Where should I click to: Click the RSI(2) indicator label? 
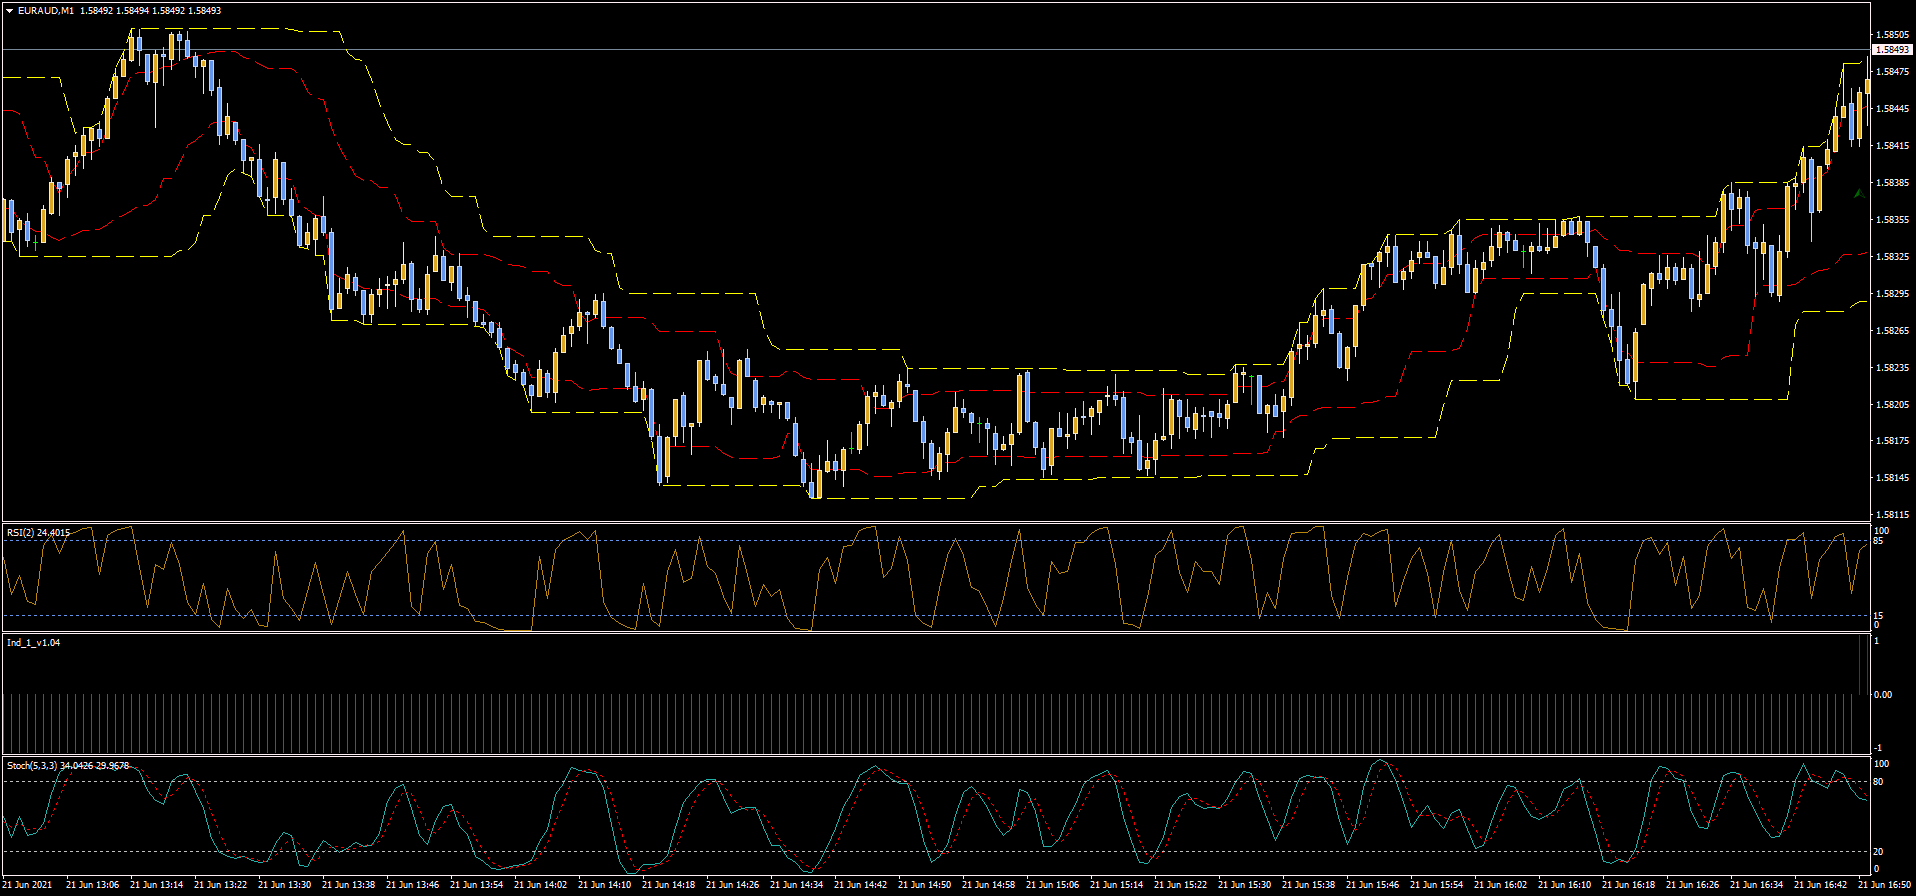coord(24,533)
